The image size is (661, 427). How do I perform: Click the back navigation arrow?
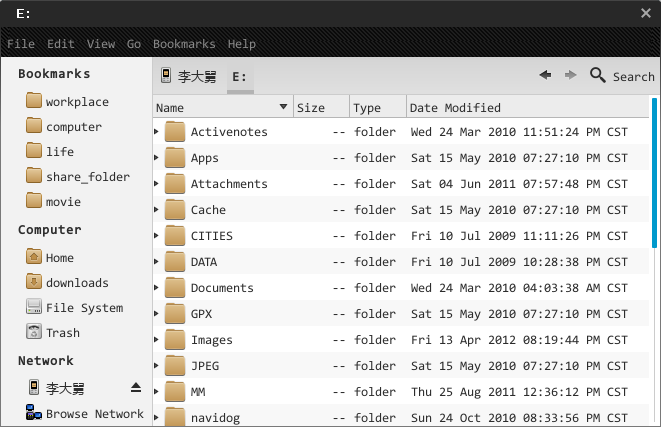(x=545, y=75)
